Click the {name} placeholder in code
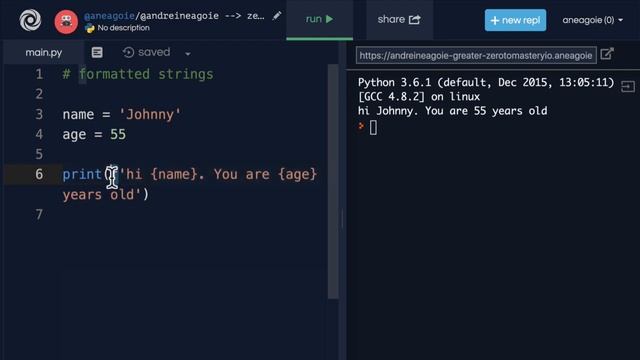The height and width of the screenshot is (360, 640). pos(174,174)
